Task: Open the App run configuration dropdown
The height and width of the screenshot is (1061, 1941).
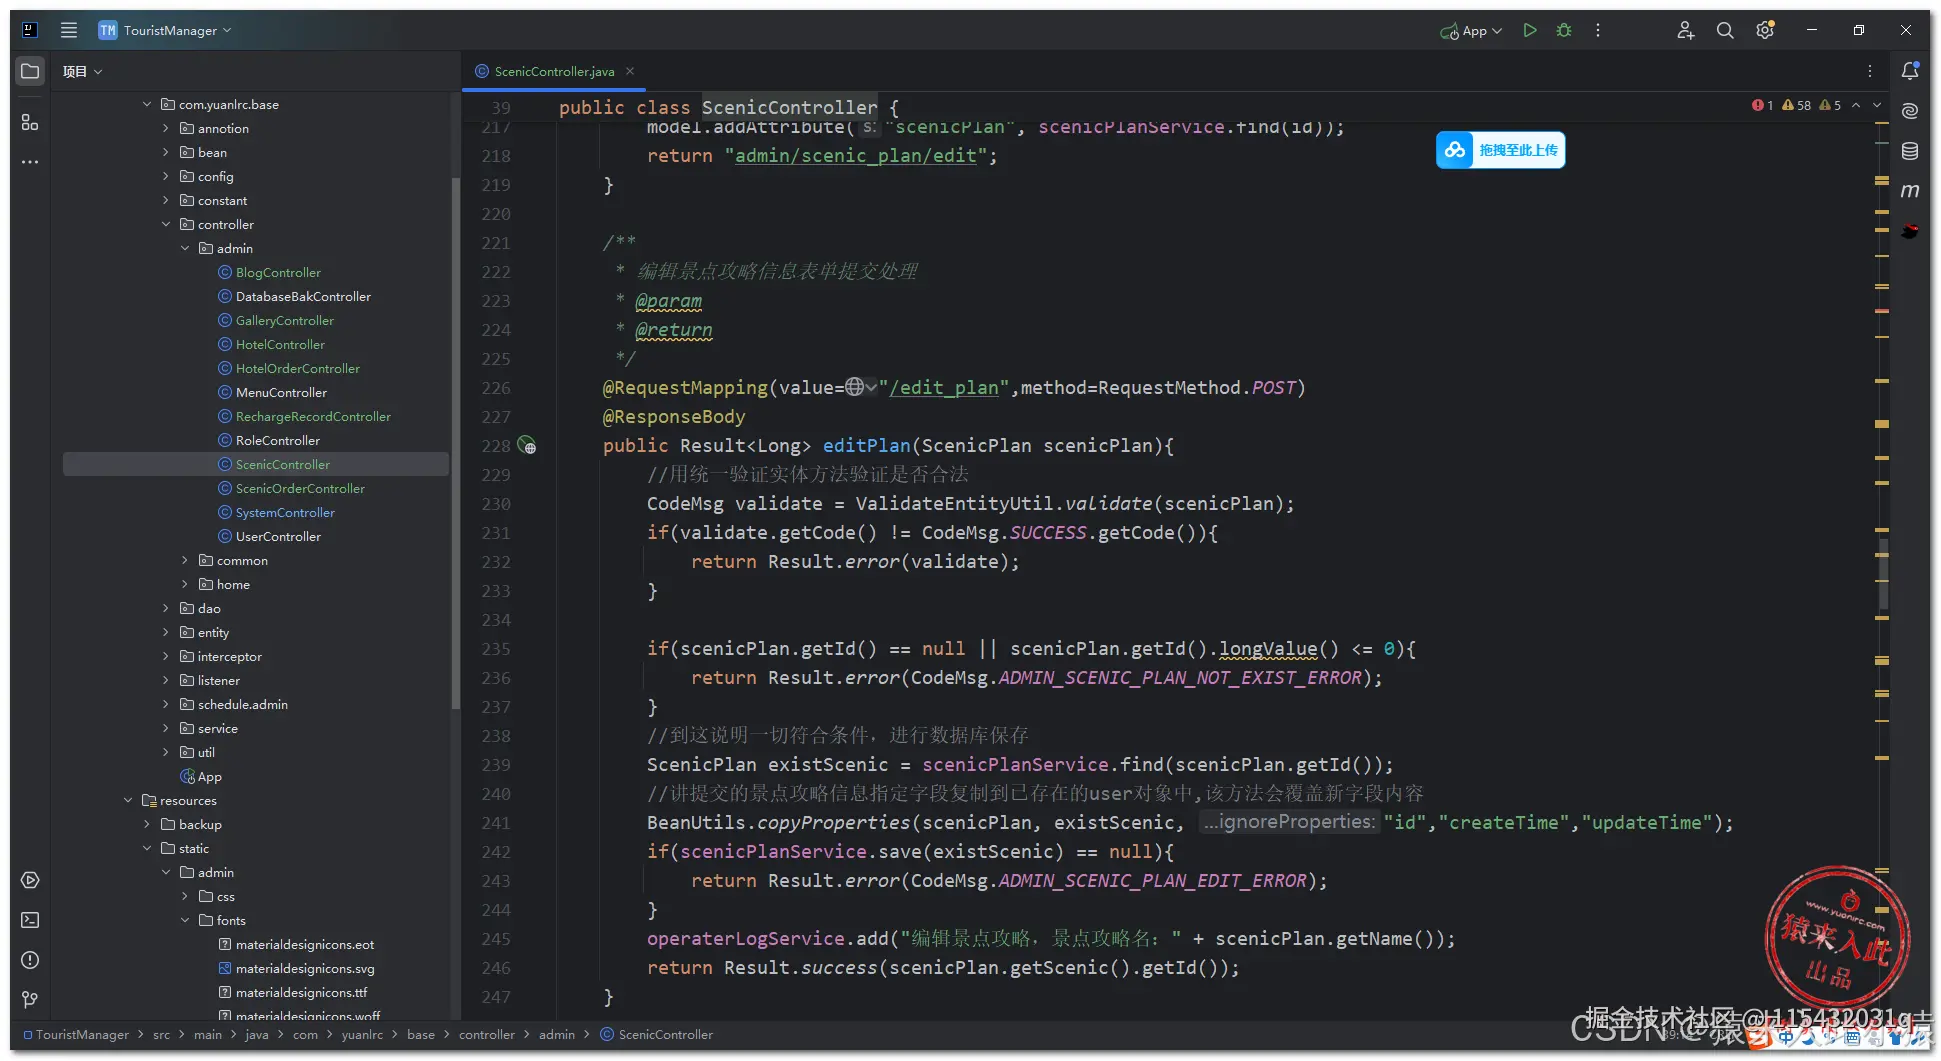Action: pyautogui.click(x=1471, y=30)
